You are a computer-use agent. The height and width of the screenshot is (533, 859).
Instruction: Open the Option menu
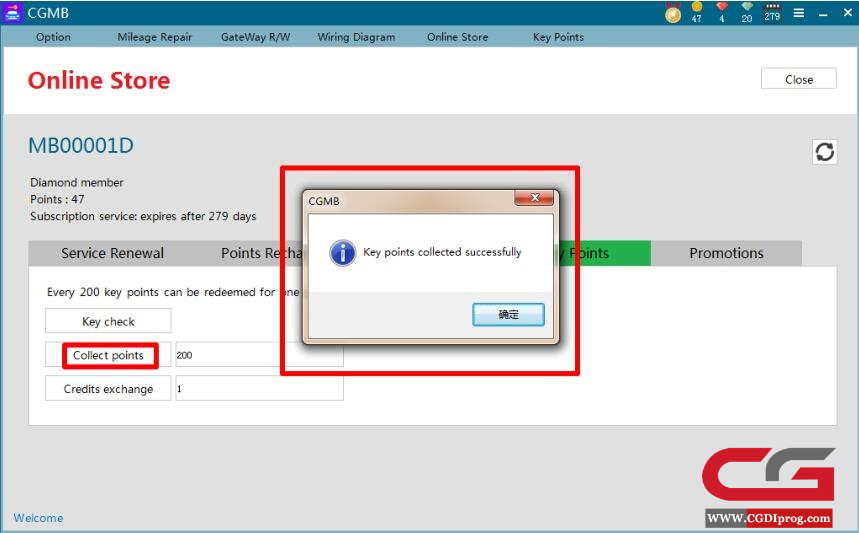(x=53, y=37)
